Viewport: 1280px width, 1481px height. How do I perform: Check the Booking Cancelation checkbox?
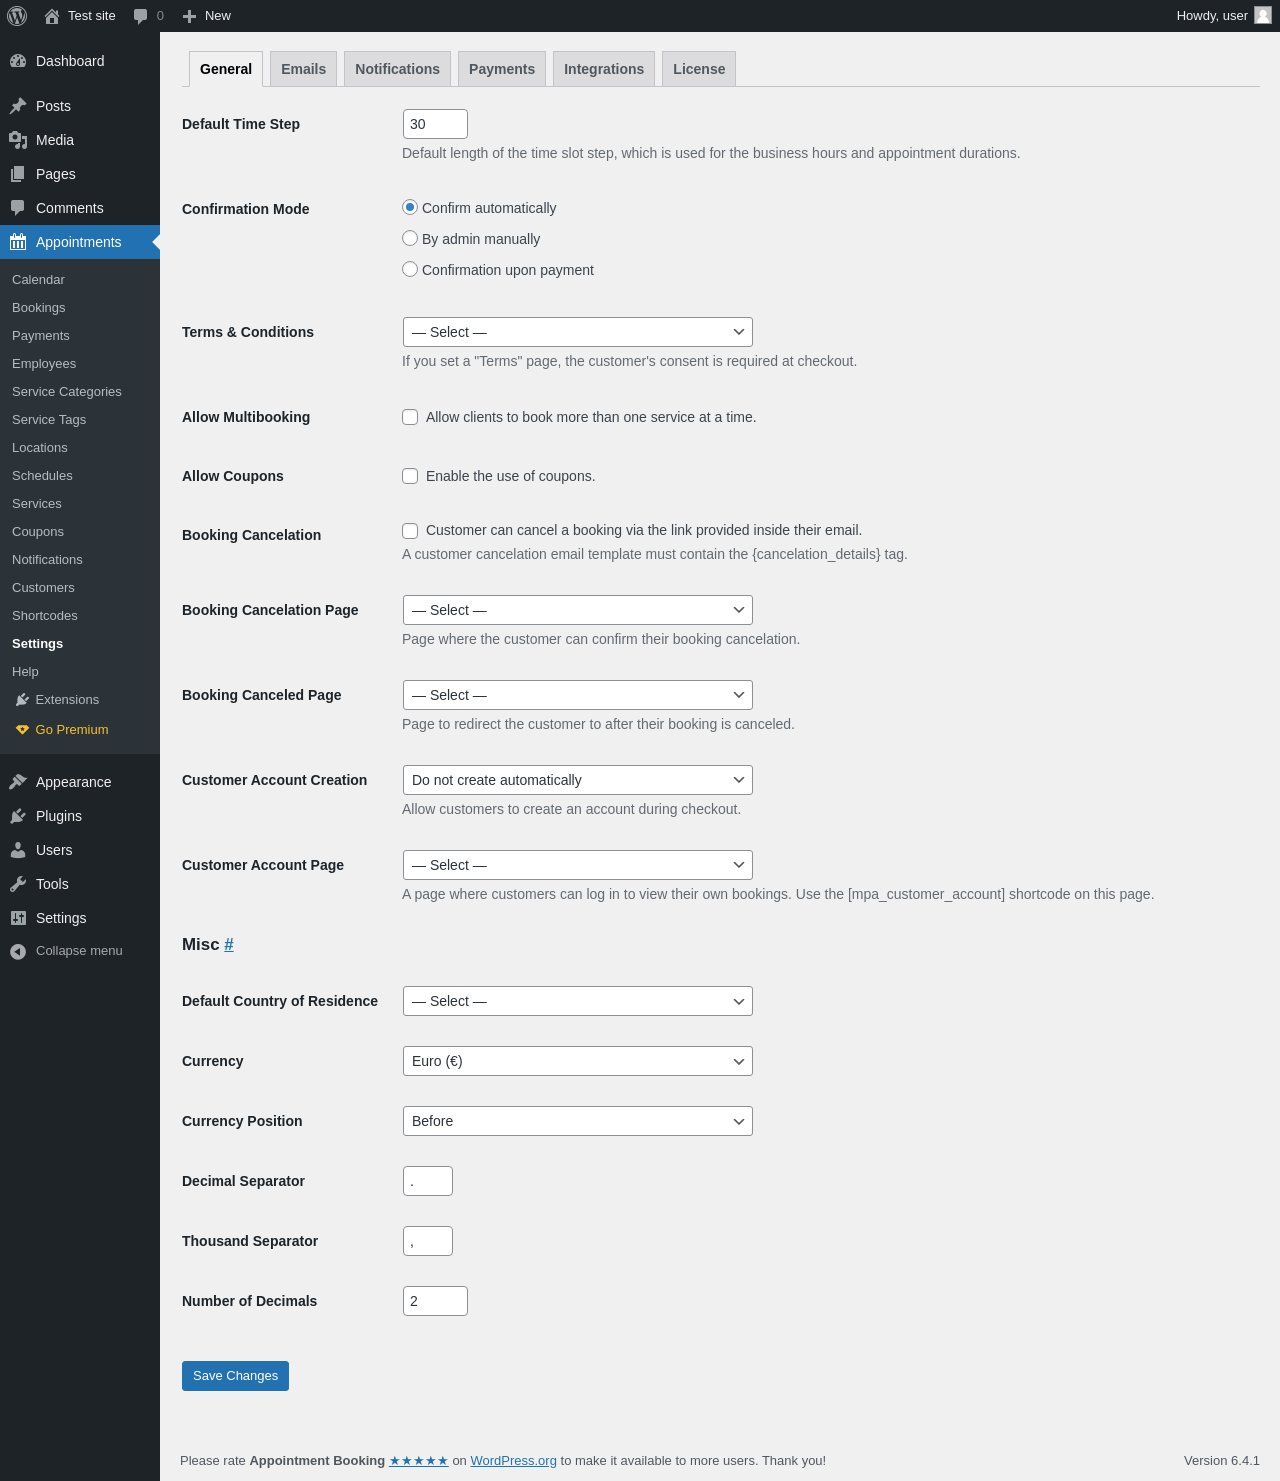pos(410,530)
